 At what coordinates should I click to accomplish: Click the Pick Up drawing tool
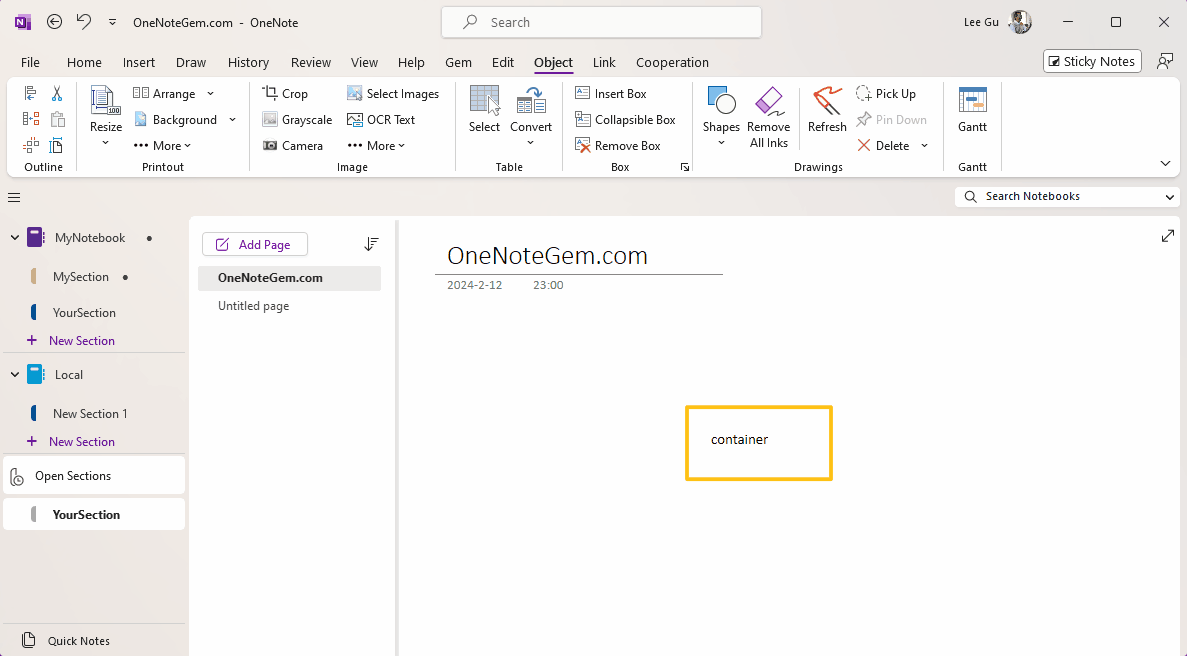pos(886,94)
